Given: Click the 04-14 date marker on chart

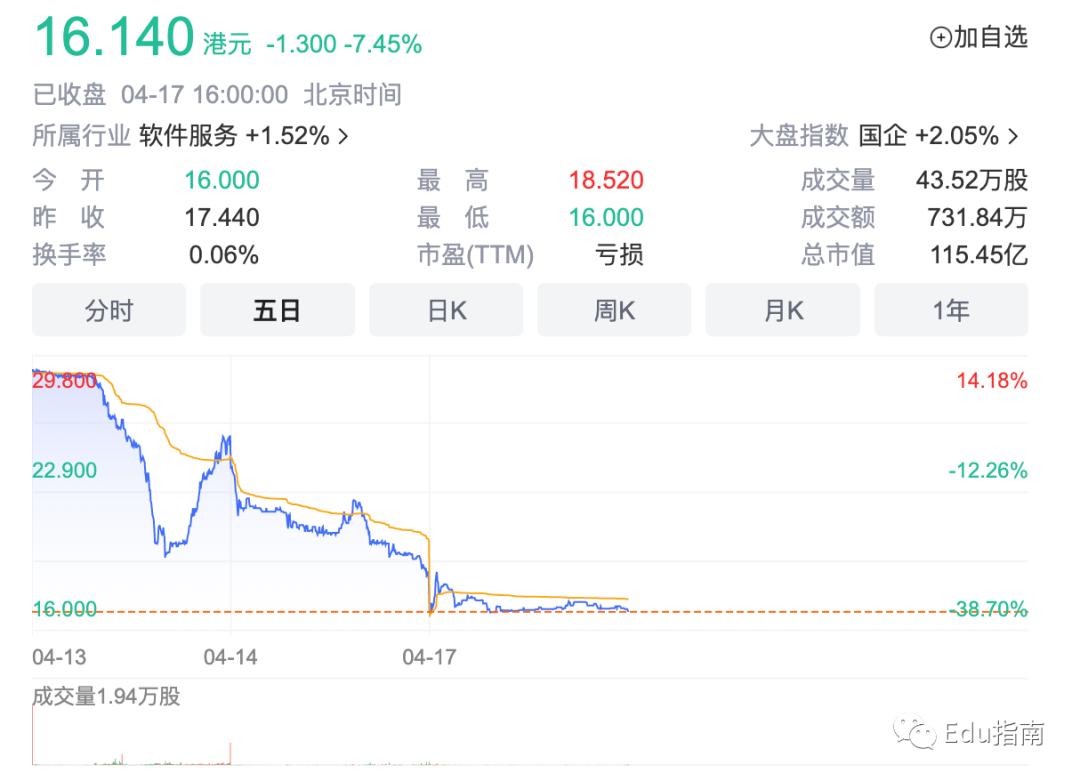Looking at the screenshot, I should click(230, 657).
